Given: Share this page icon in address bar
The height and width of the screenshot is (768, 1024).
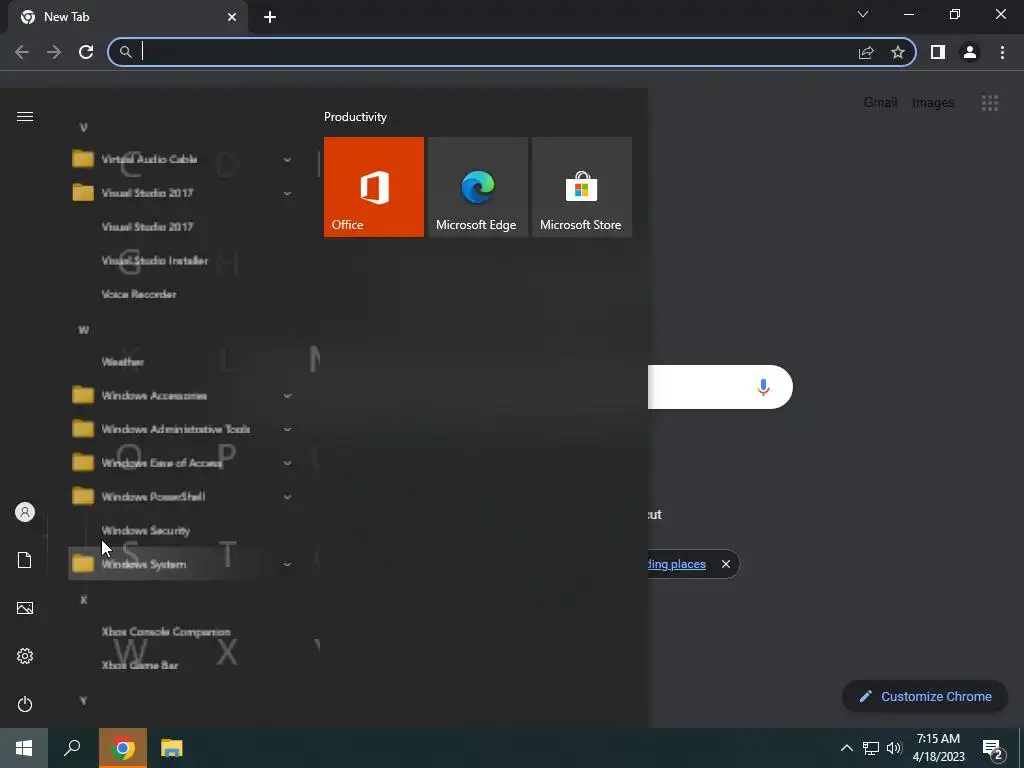Looking at the screenshot, I should [x=866, y=52].
